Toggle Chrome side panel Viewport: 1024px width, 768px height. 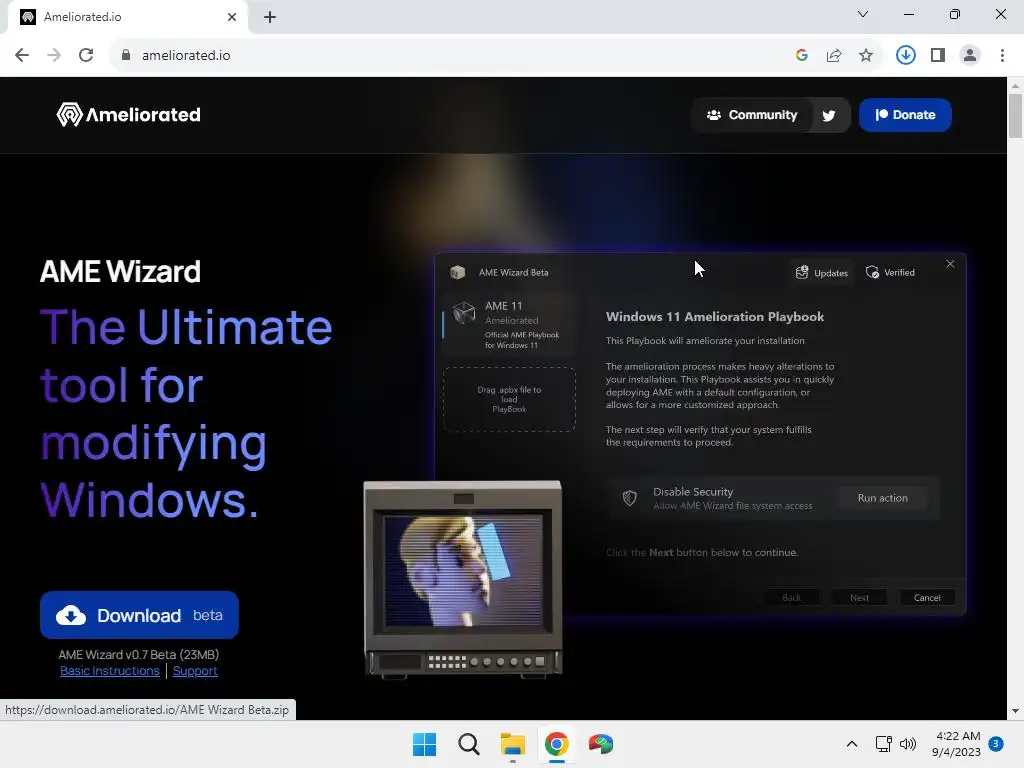[938, 55]
